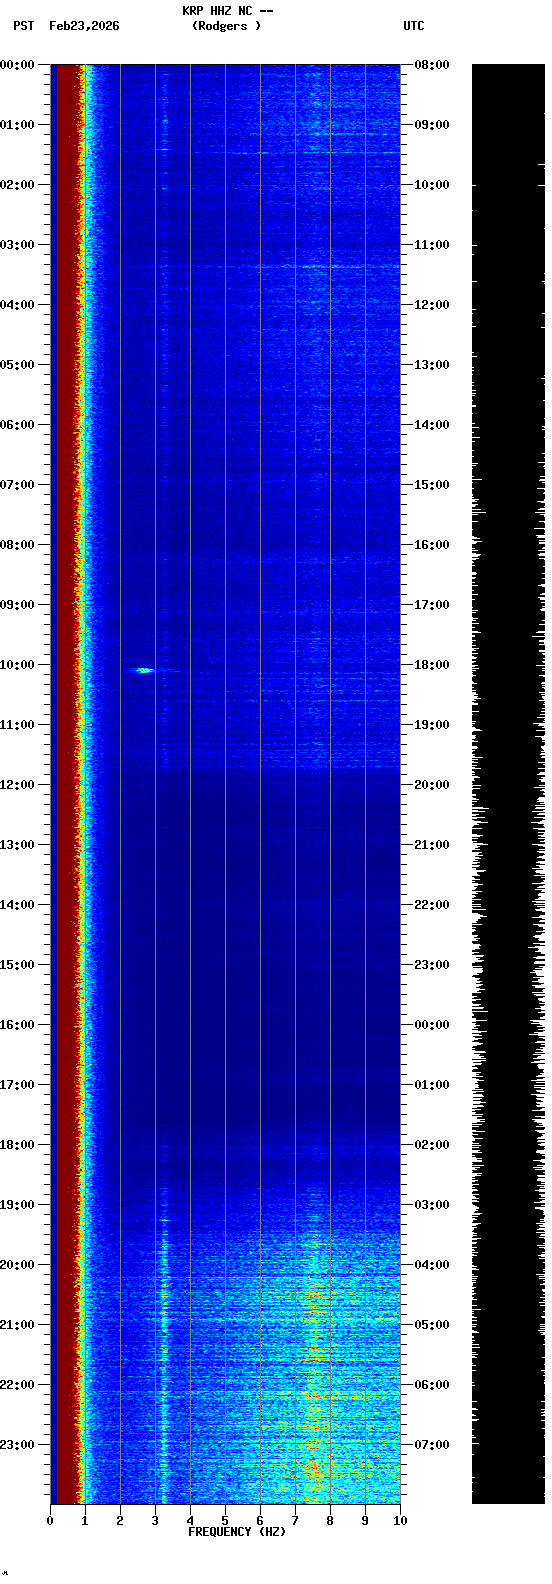Viewport: 552px width, 1584px height.
Task: Click the 'KRP HHZ NC --' station title
Action: 227,11
